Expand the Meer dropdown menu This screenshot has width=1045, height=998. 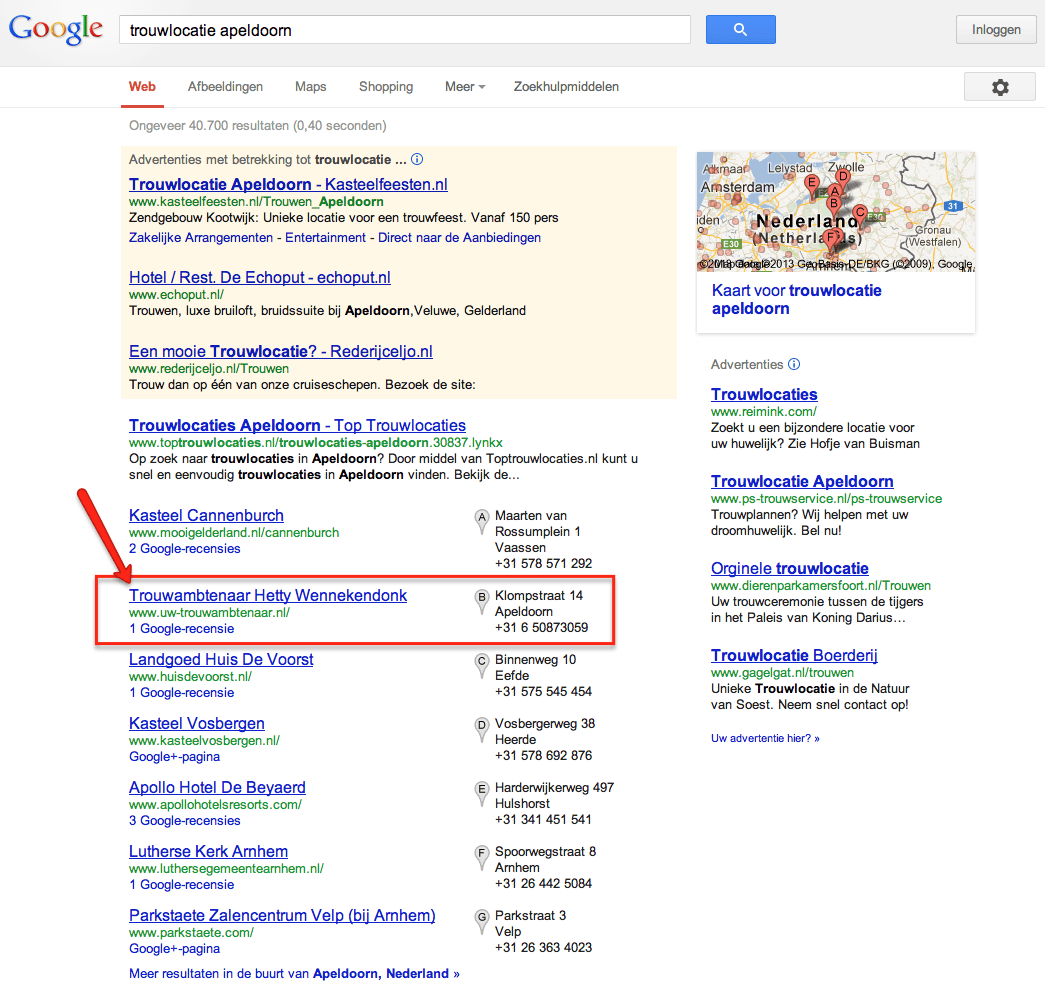464,87
